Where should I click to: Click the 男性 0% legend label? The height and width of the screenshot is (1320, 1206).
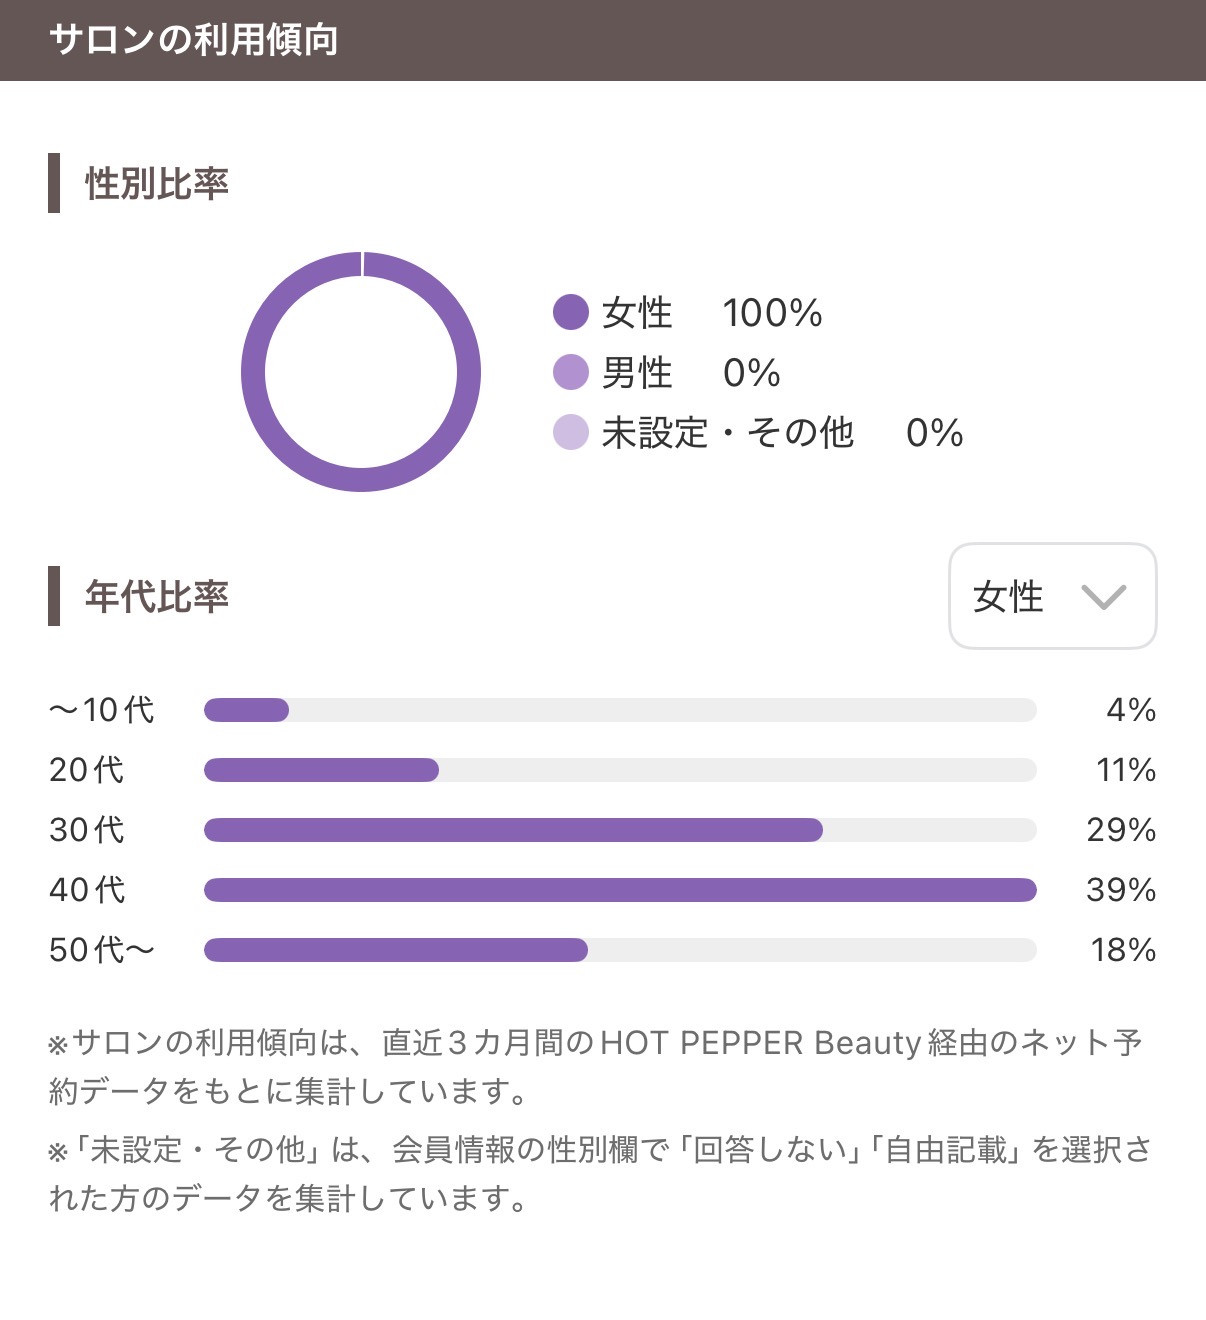[x=690, y=373]
